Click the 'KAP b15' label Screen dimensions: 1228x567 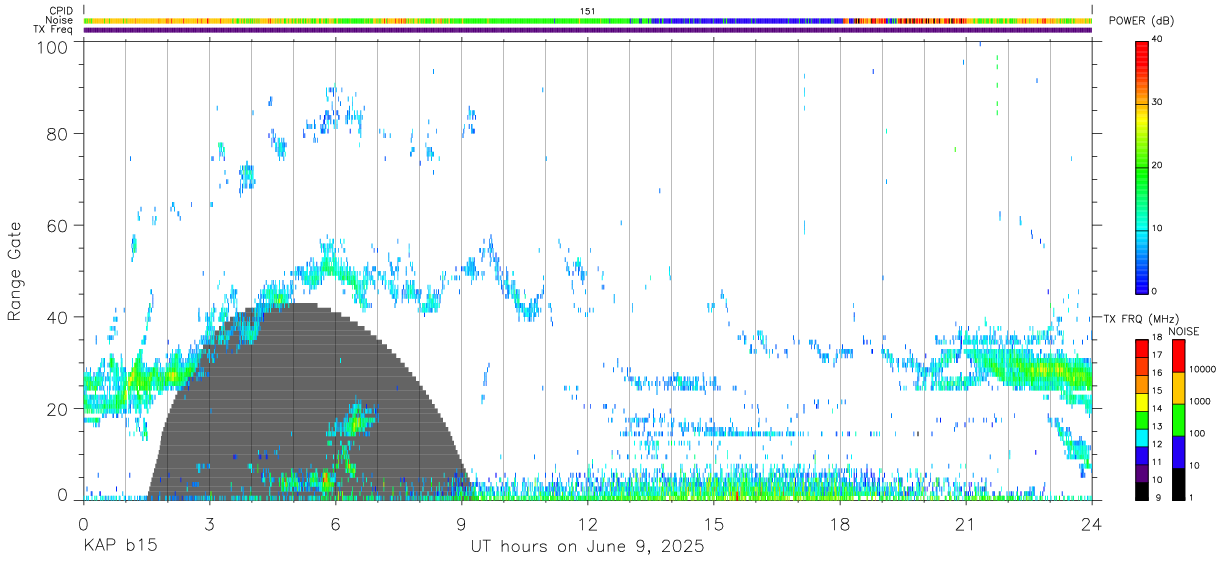click(x=120, y=547)
